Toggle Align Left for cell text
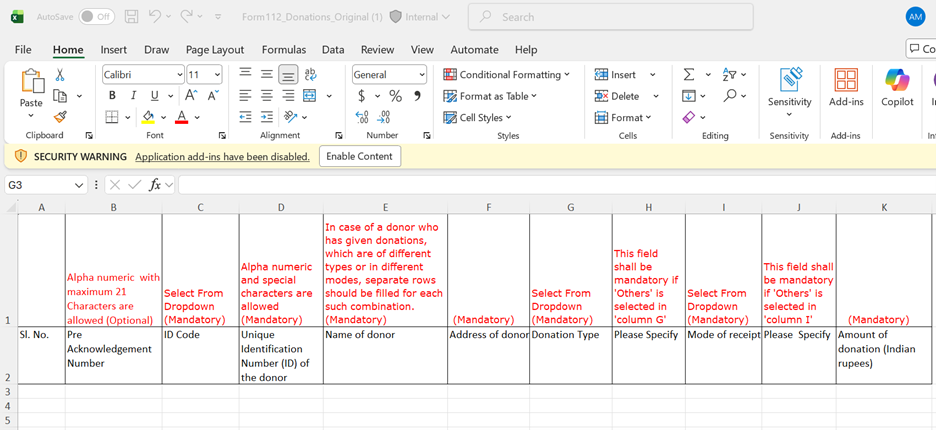Screen dimensions: 936x430 (245, 96)
